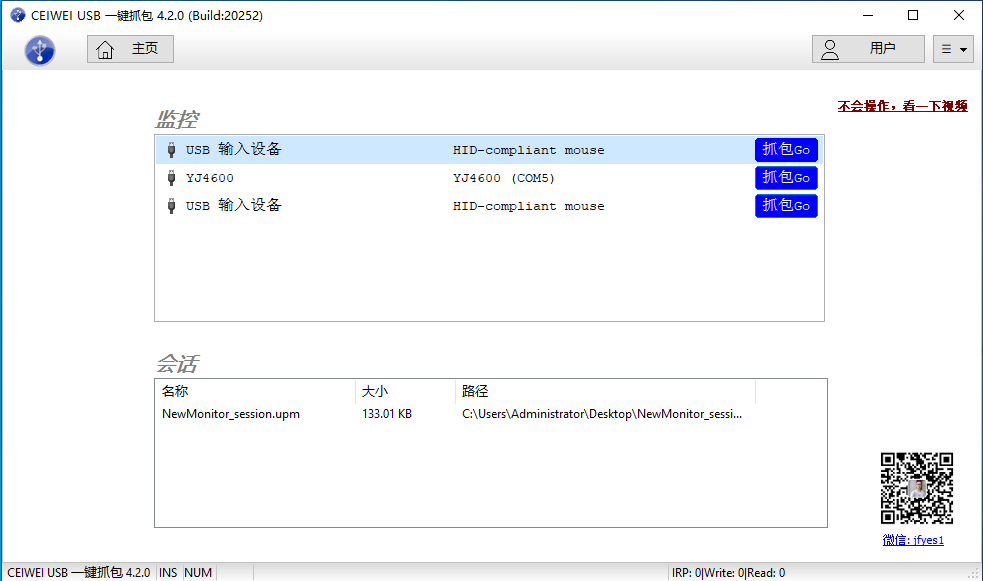This screenshot has height=581, width=983.
Task: Click USB plug icon of last input device
Action: [171, 206]
